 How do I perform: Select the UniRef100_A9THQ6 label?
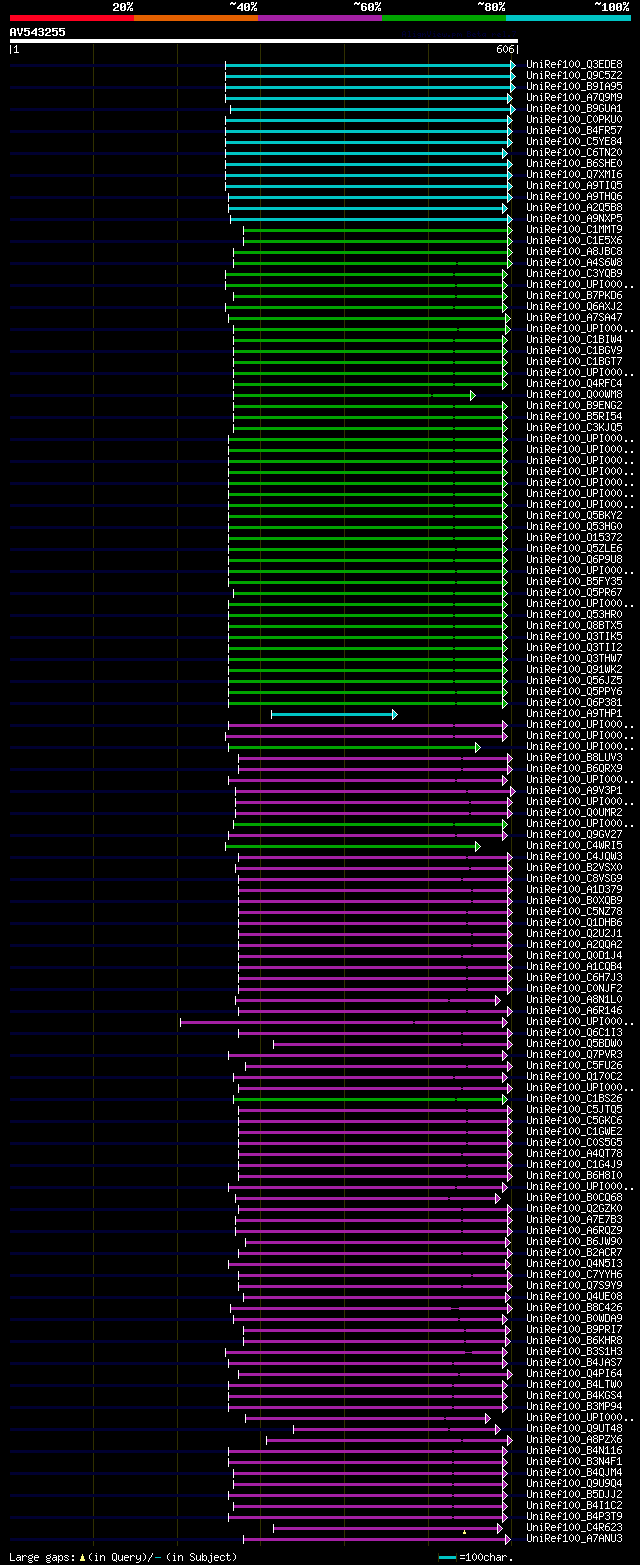(574, 196)
